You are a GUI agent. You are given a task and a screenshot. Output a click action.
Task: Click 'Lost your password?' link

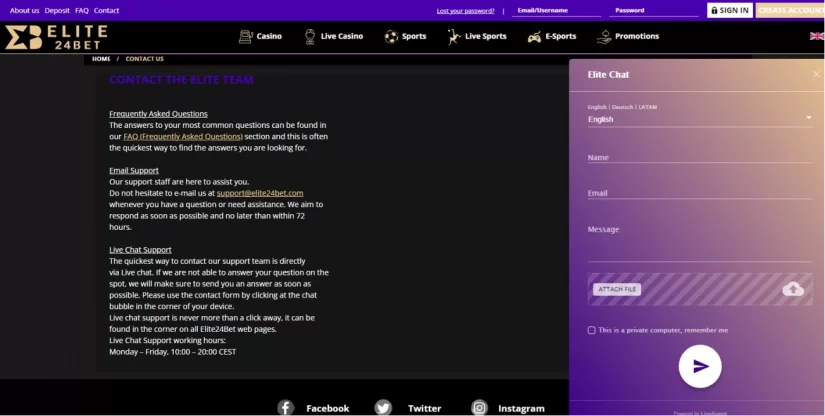(465, 11)
